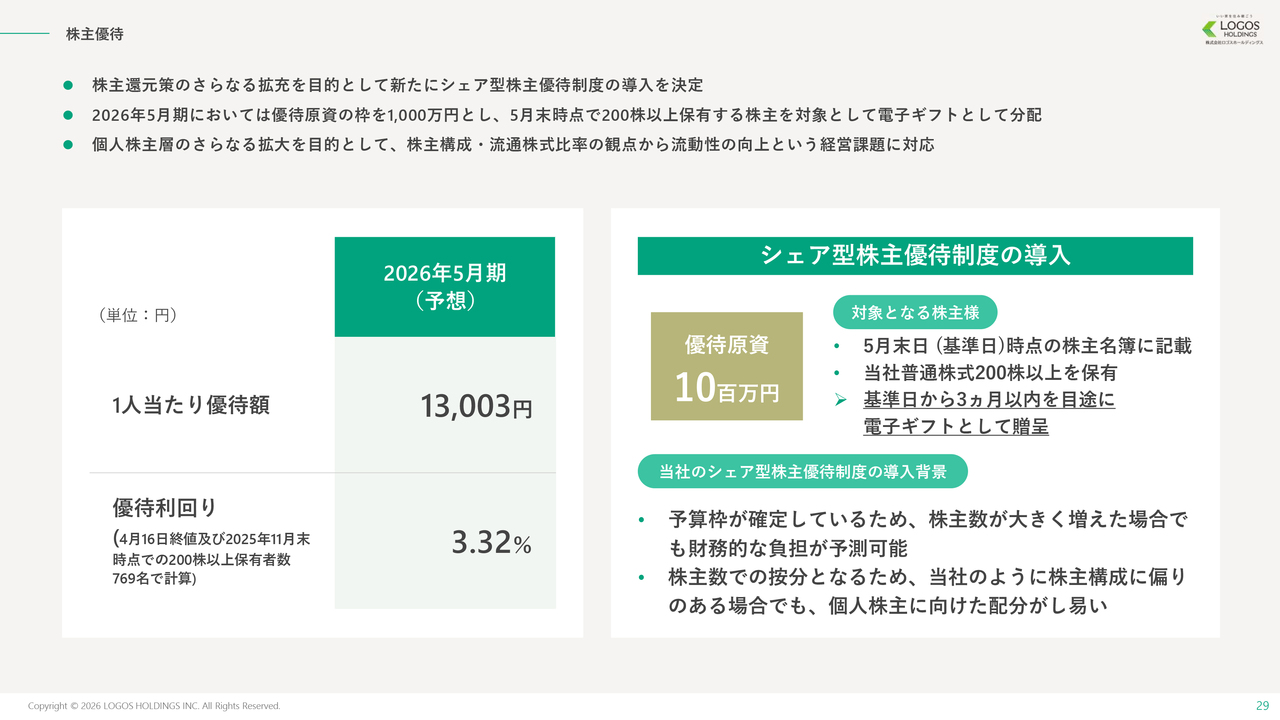This screenshot has width=1280, height=720.
Task: Select the 対象となる株主様 pill label
Action: click(x=915, y=313)
